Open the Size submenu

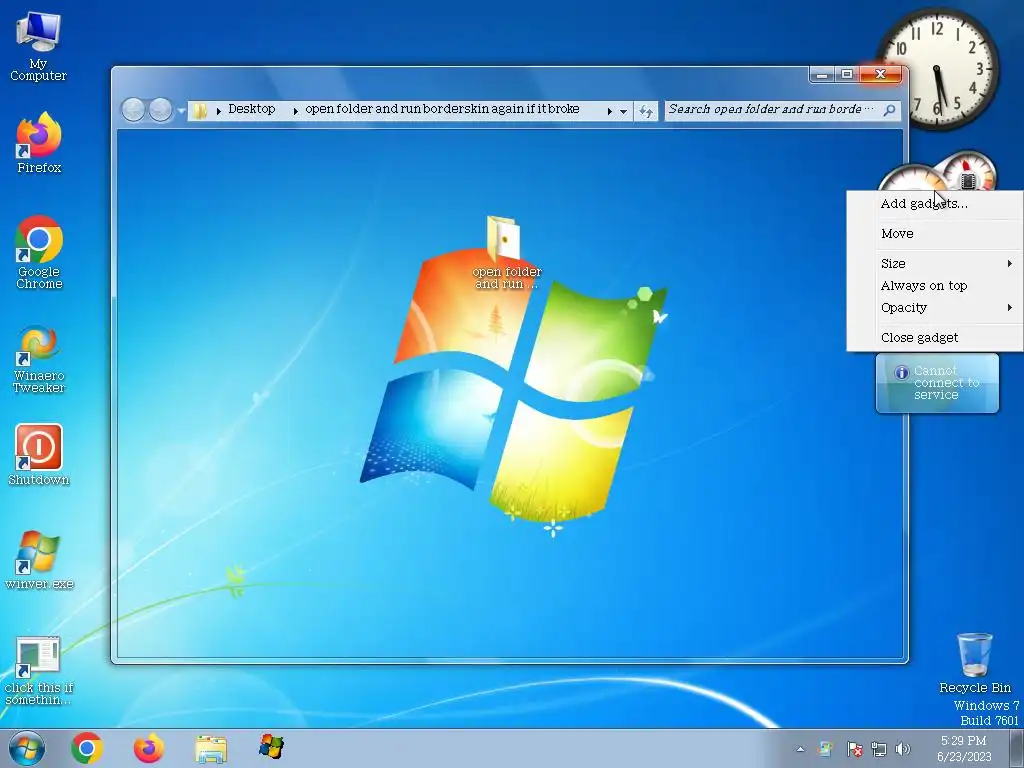pyautogui.click(x=935, y=263)
